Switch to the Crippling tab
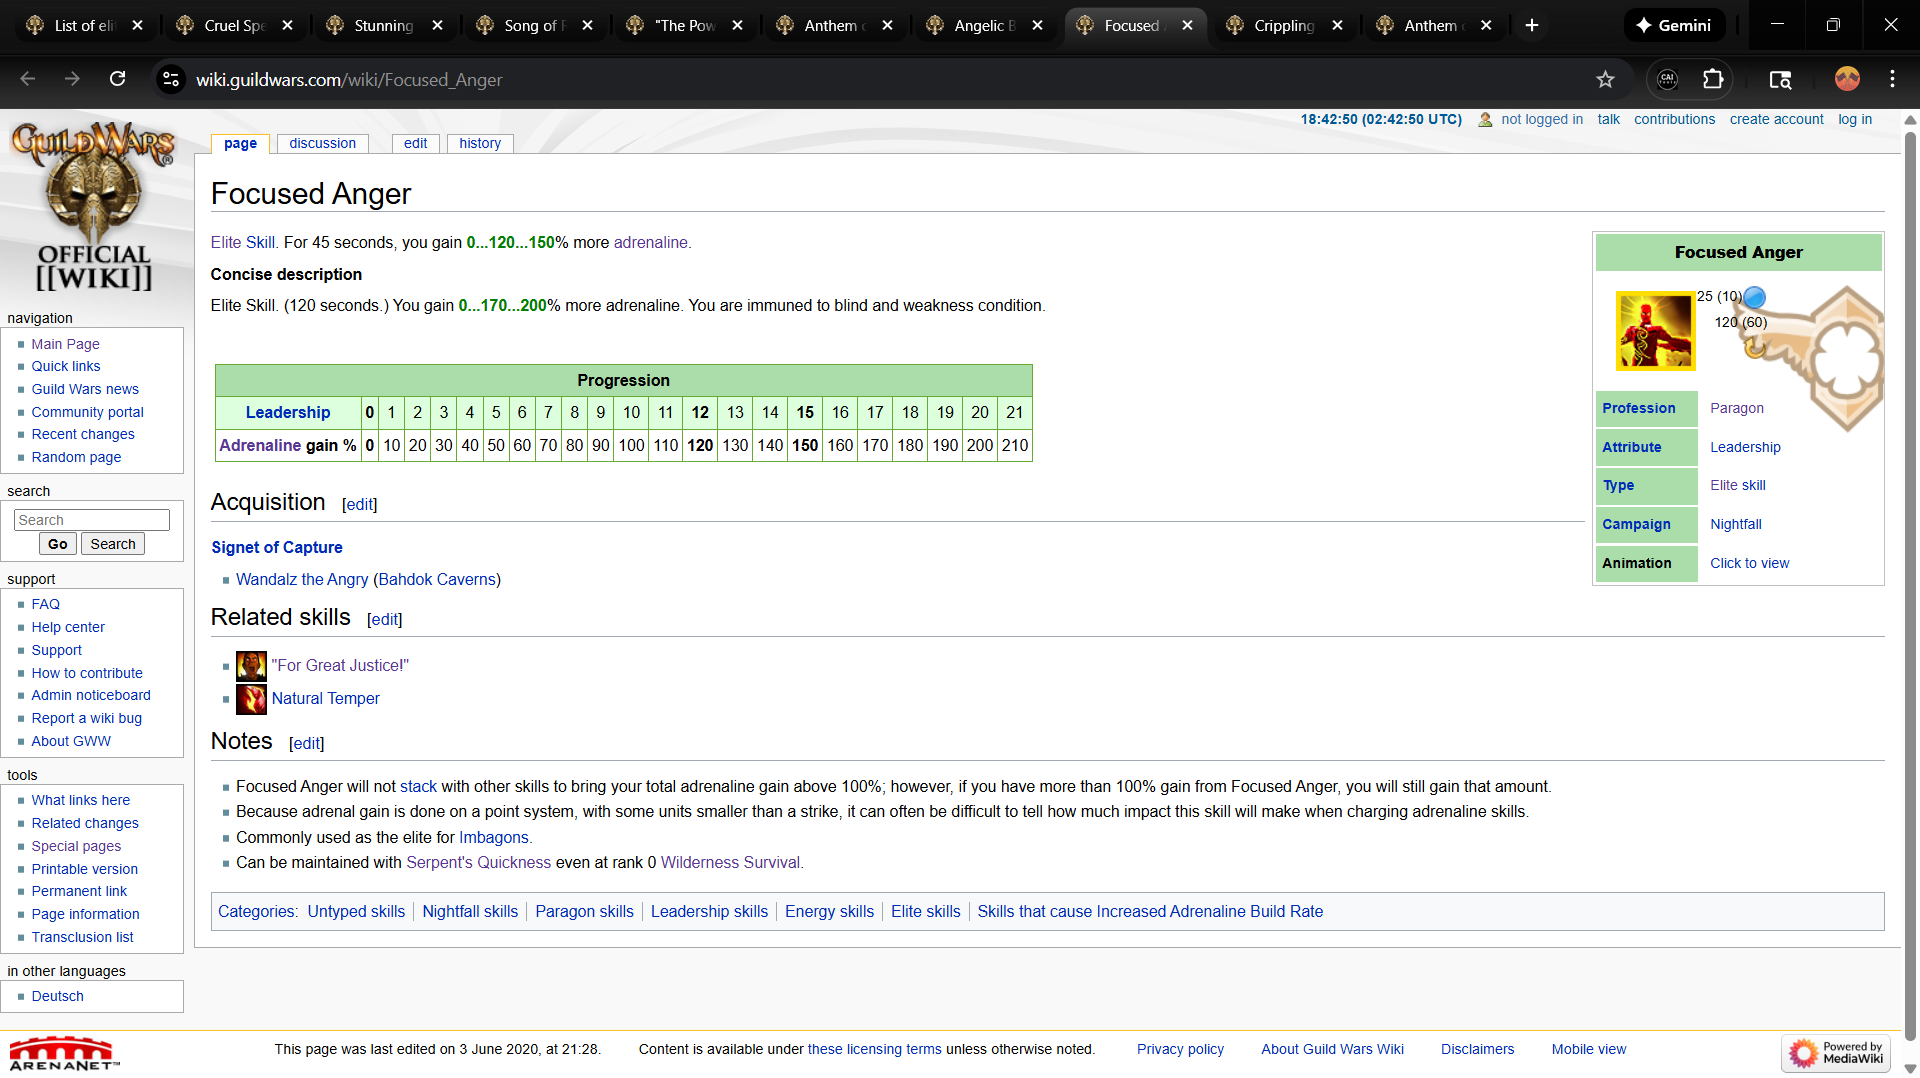Viewport: 1920px width, 1078px height. pos(1286,25)
